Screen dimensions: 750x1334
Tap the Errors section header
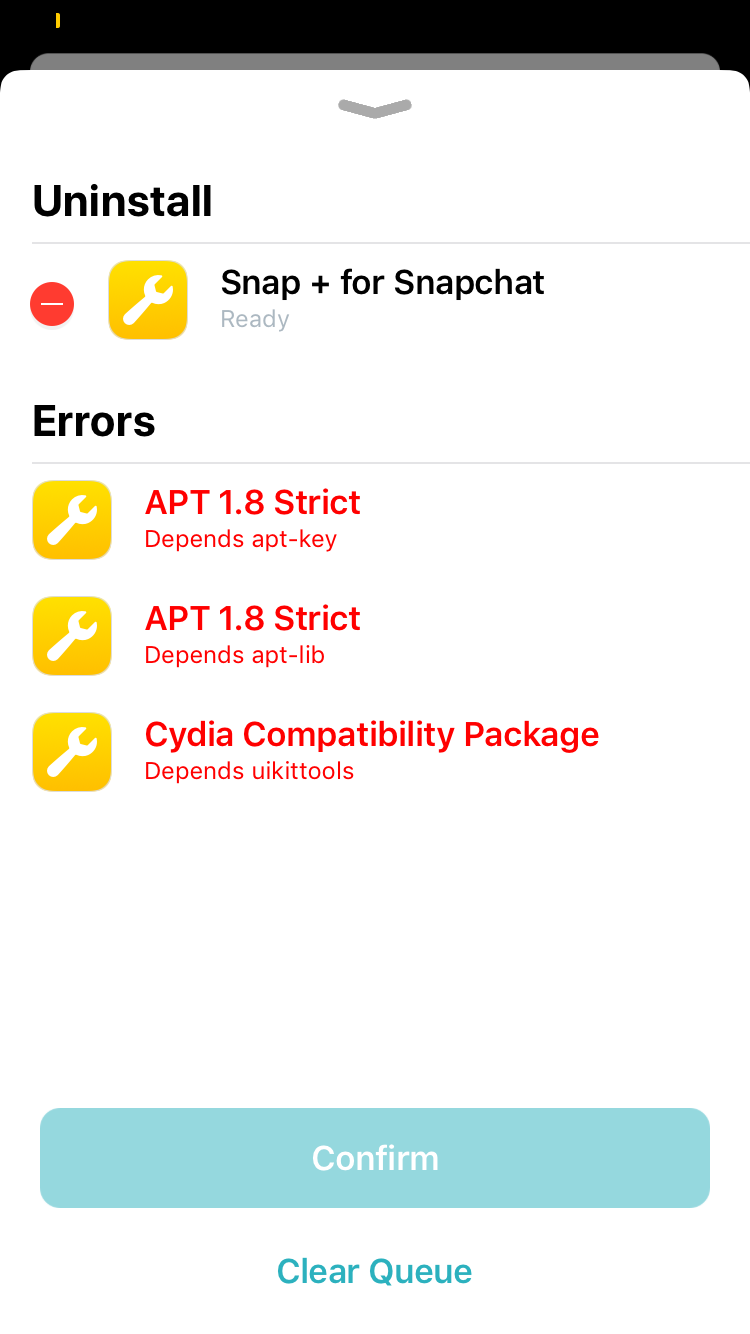pos(94,421)
